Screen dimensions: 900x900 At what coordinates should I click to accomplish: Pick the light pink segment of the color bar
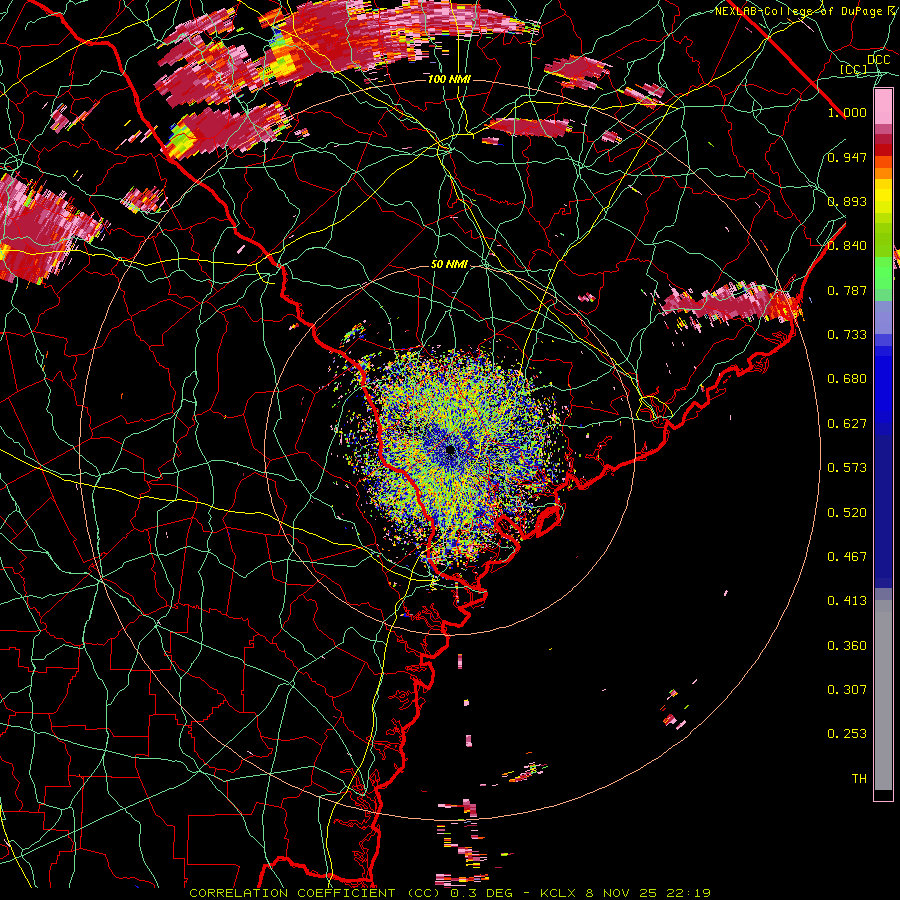click(883, 107)
